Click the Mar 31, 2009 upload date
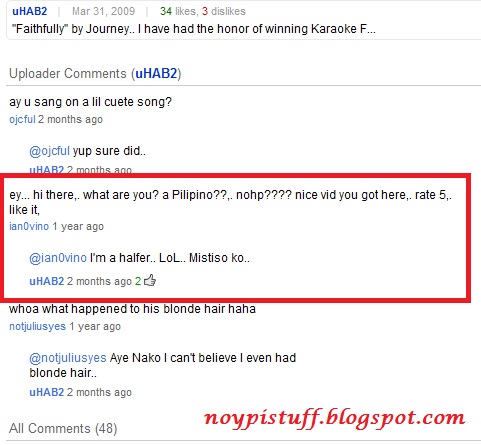Screen dimensions: 481x445 coord(104,11)
